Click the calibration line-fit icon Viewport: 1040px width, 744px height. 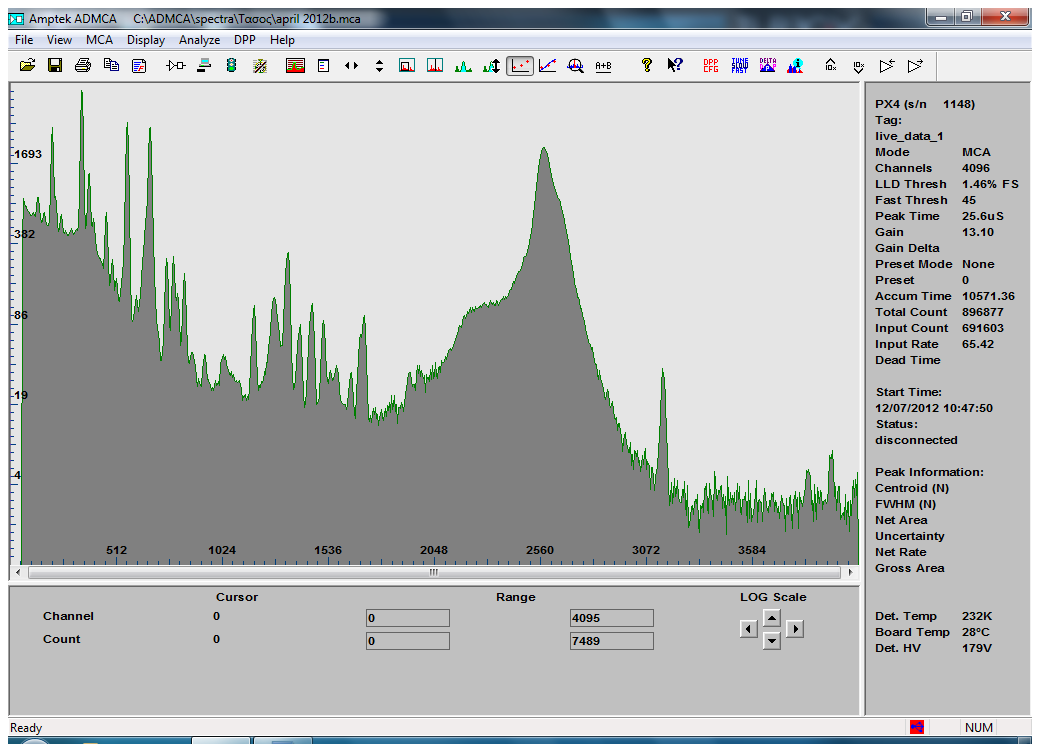(x=548, y=65)
